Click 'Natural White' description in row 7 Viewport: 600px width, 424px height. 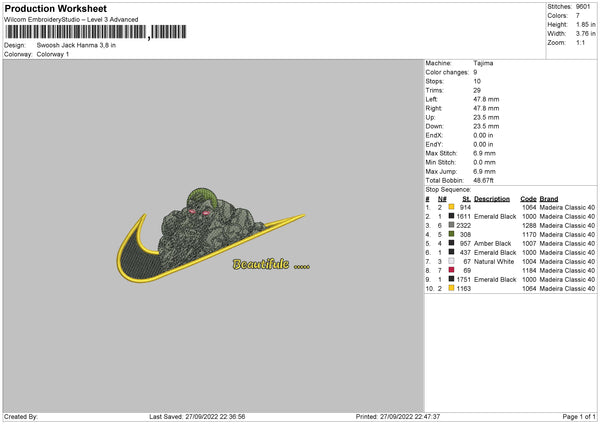pyautogui.click(x=494, y=261)
